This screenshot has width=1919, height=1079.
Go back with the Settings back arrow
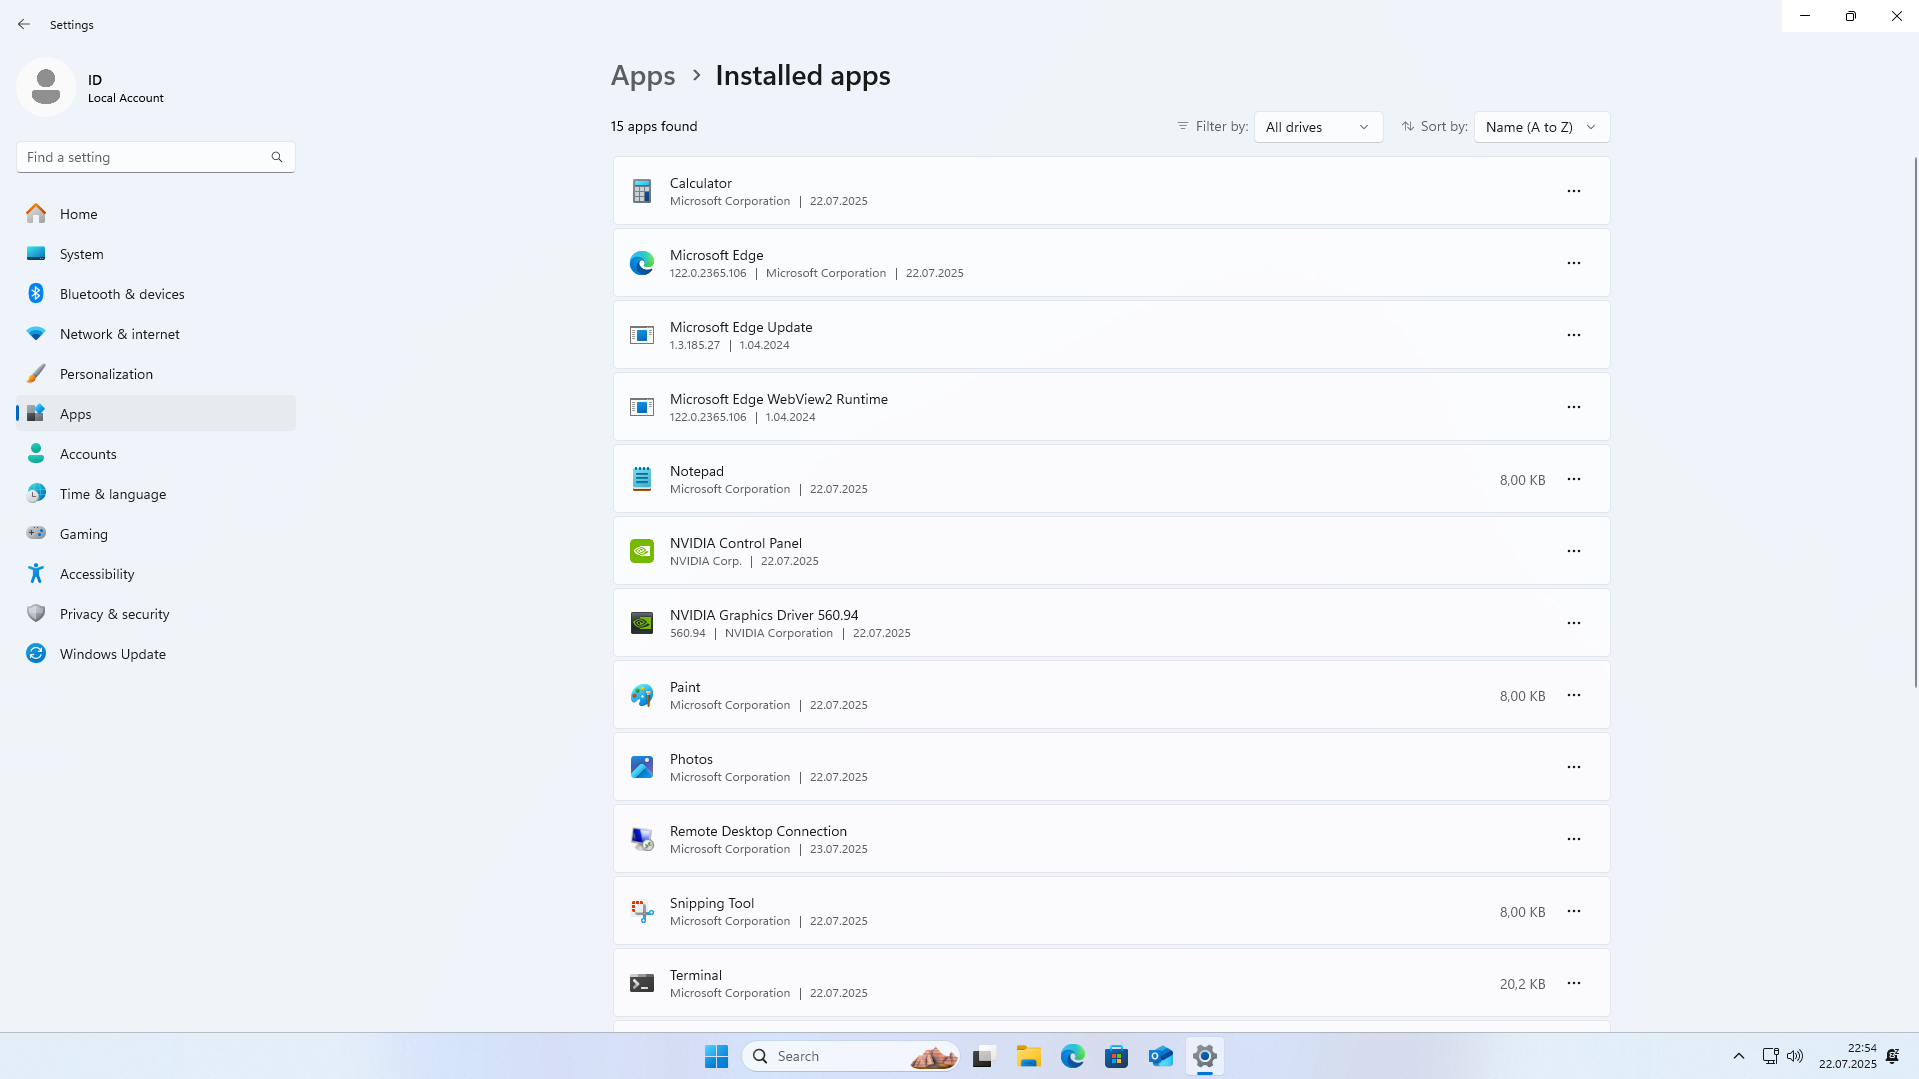click(x=24, y=24)
